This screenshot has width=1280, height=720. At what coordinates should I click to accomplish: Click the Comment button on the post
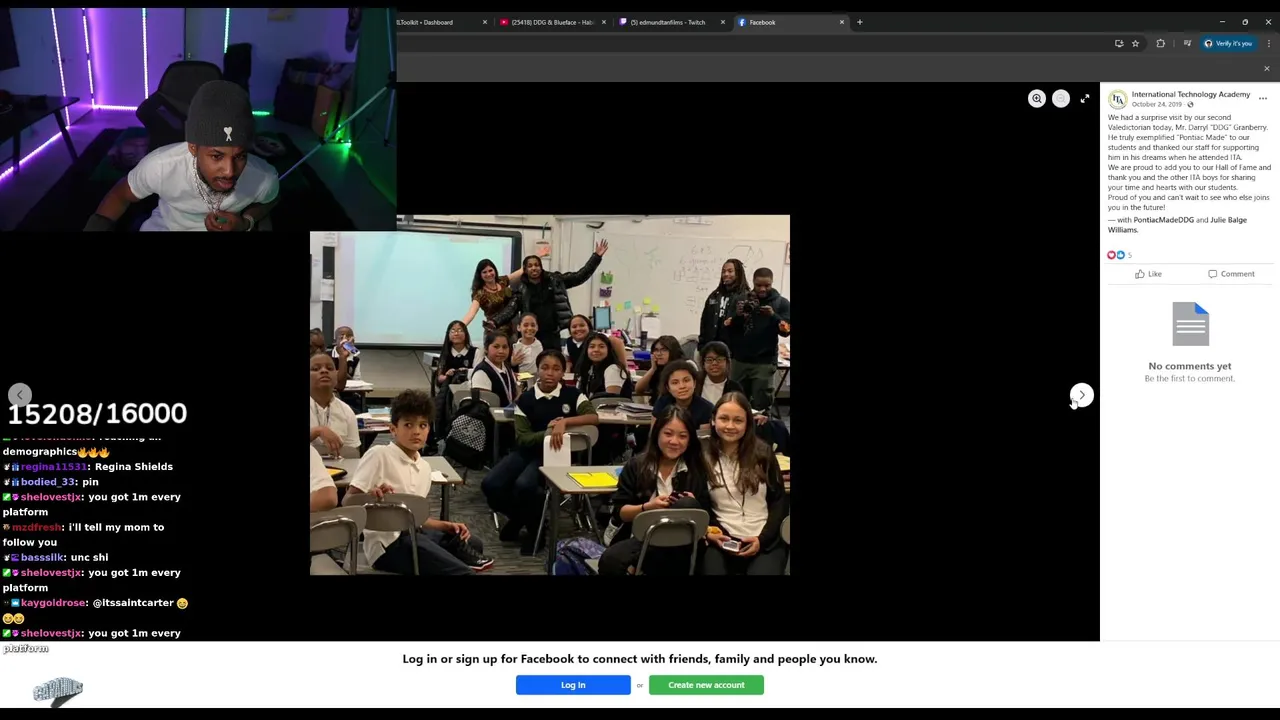click(x=1231, y=274)
